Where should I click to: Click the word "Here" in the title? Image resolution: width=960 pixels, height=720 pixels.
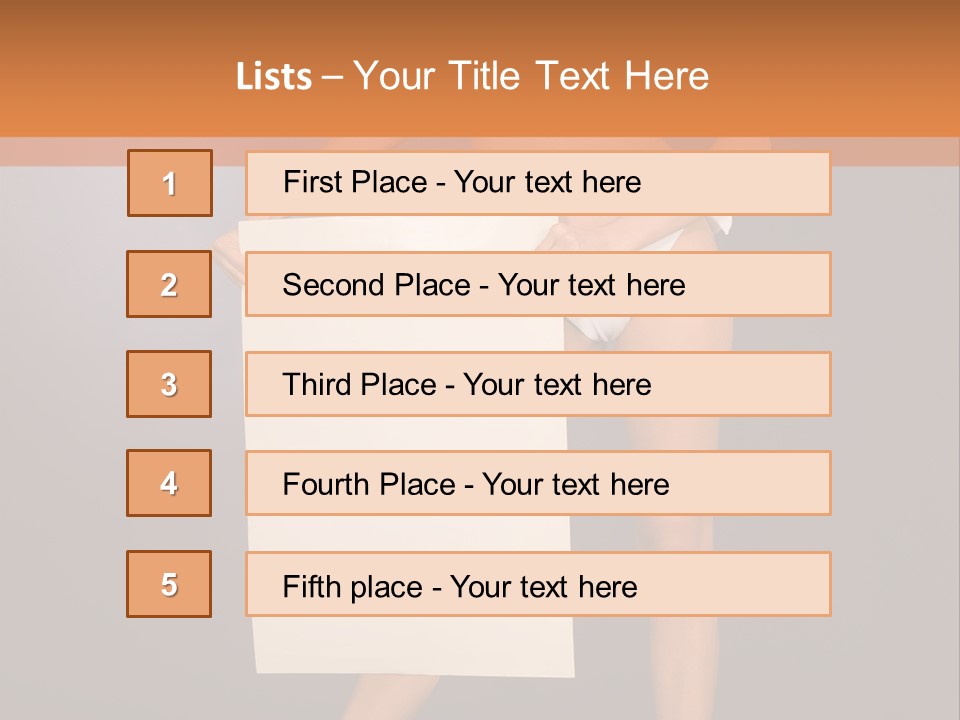(x=667, y=76)
